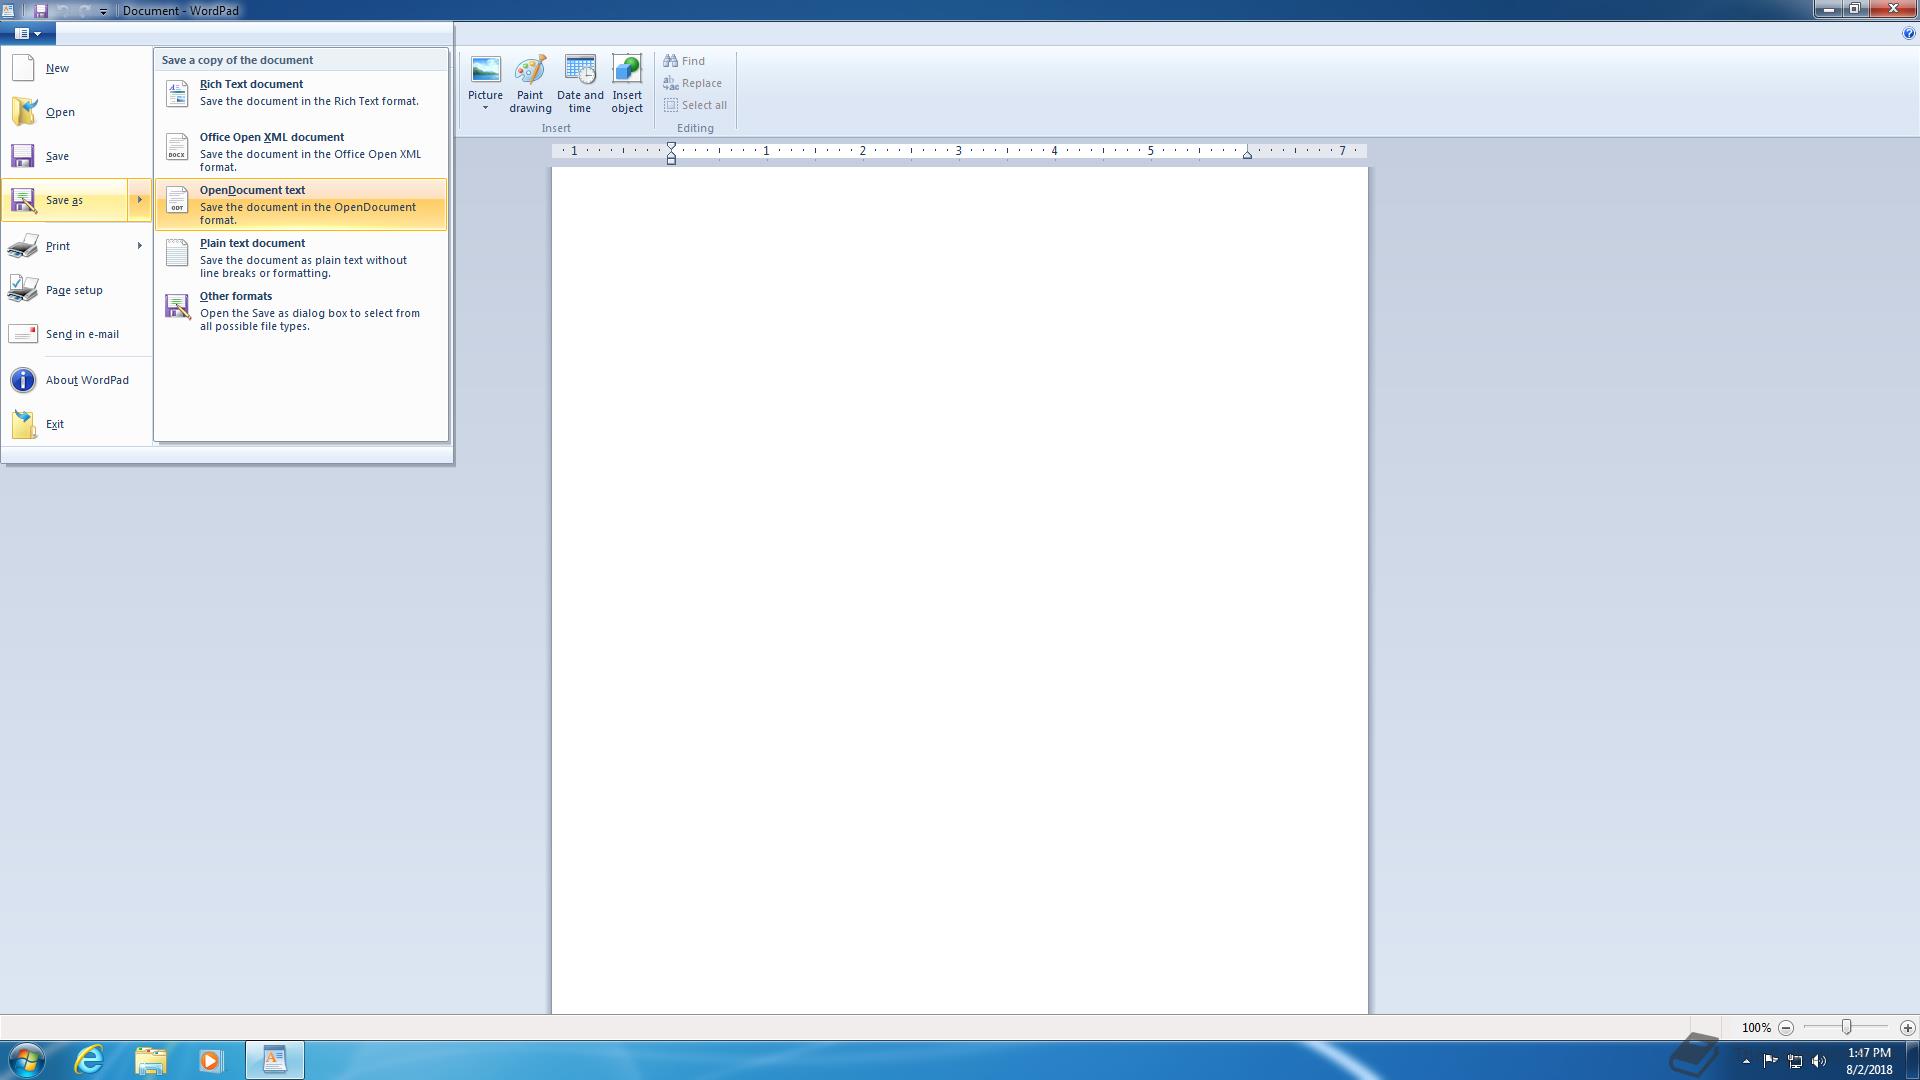
Task: Click Find in the Editing group
Action: pos(684,61)
